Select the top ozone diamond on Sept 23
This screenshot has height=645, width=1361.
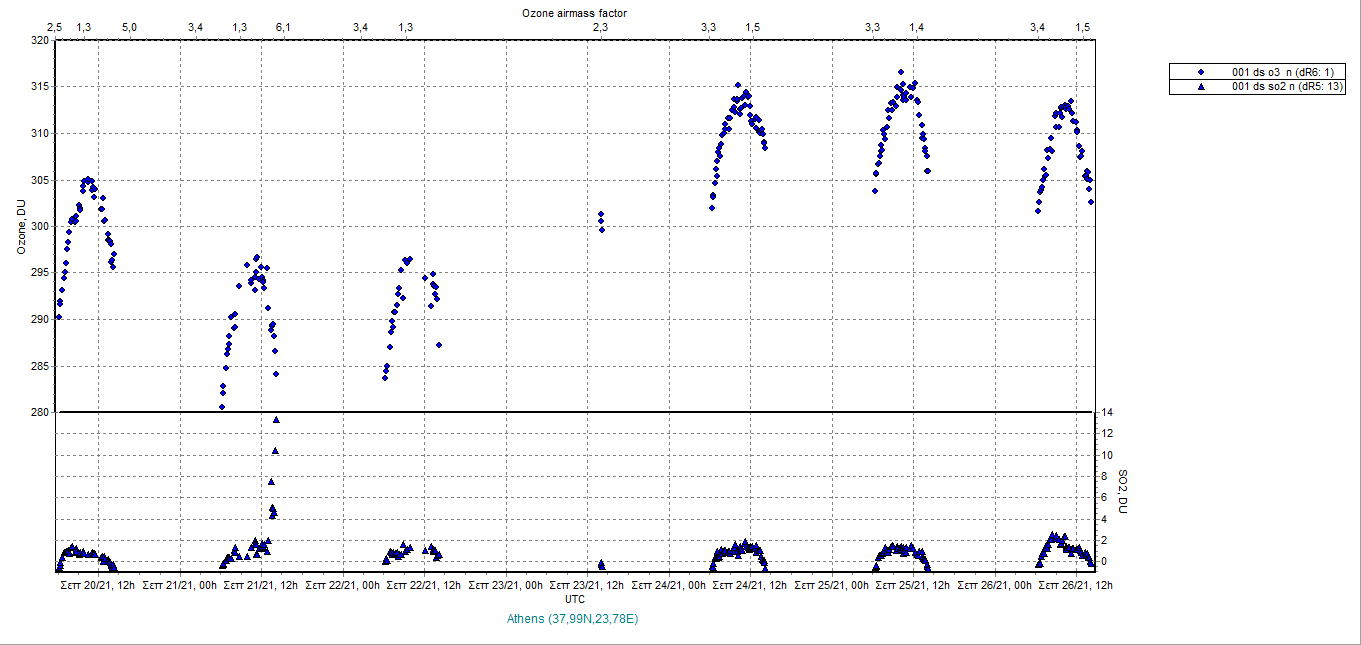click(x=601, y=214)
